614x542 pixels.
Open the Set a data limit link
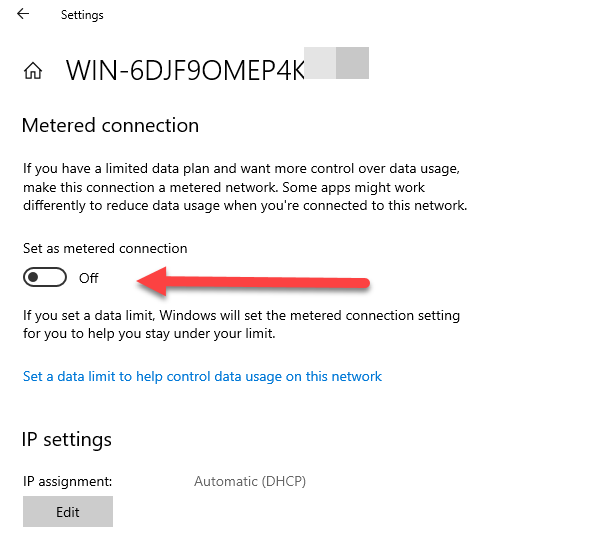coord(202,377)
